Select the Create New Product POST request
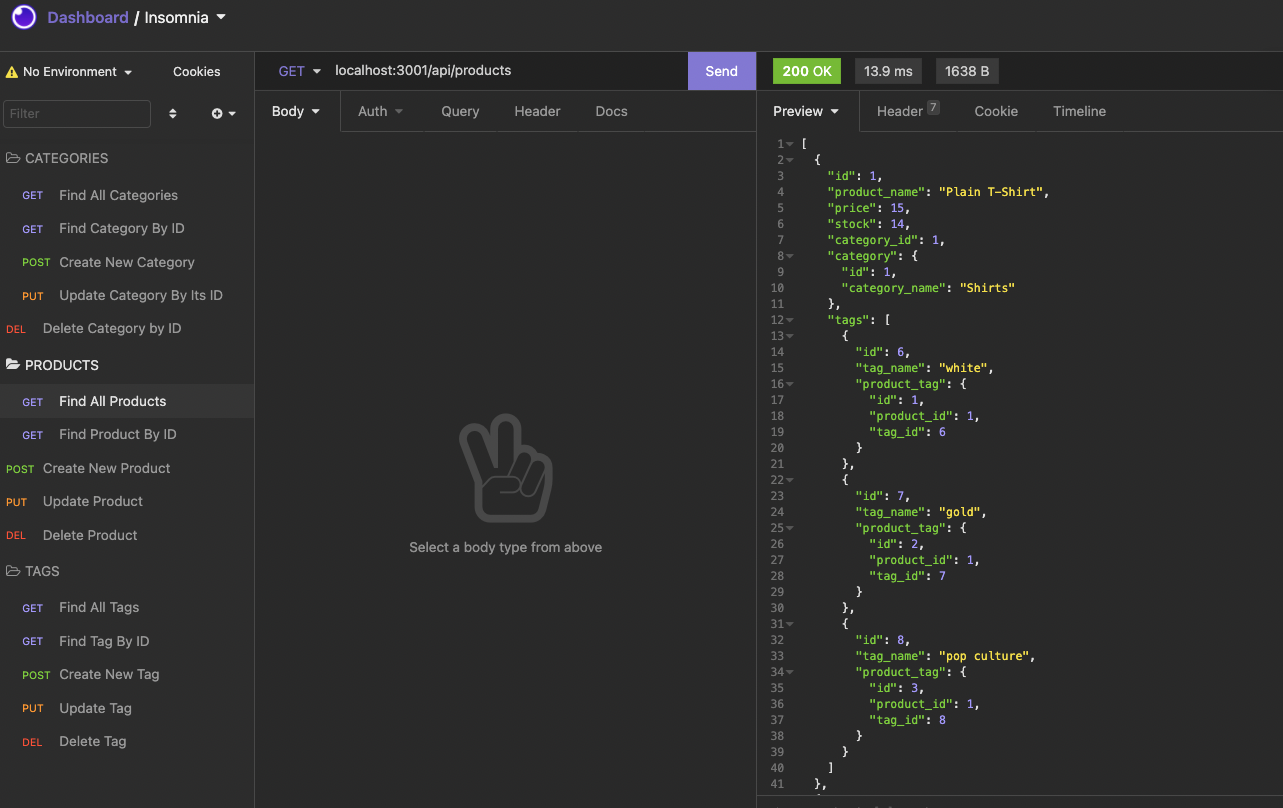1283x808 pixels. coord(106,468)
